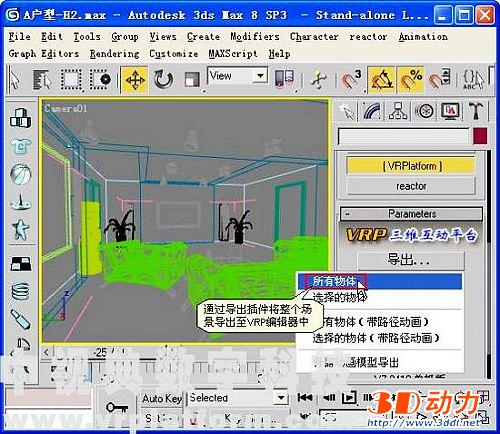Open the Create menu
The height and width of the screenshot is (434, 500).
(x=203, y=36)
